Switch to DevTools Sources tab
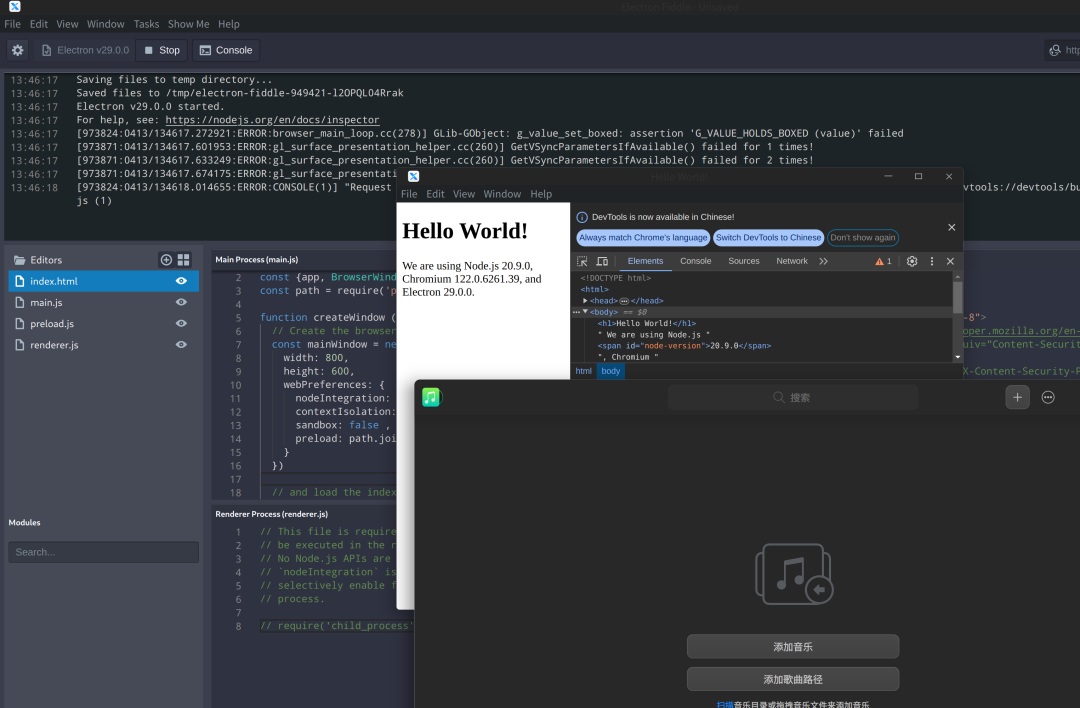 pos(744,262)
